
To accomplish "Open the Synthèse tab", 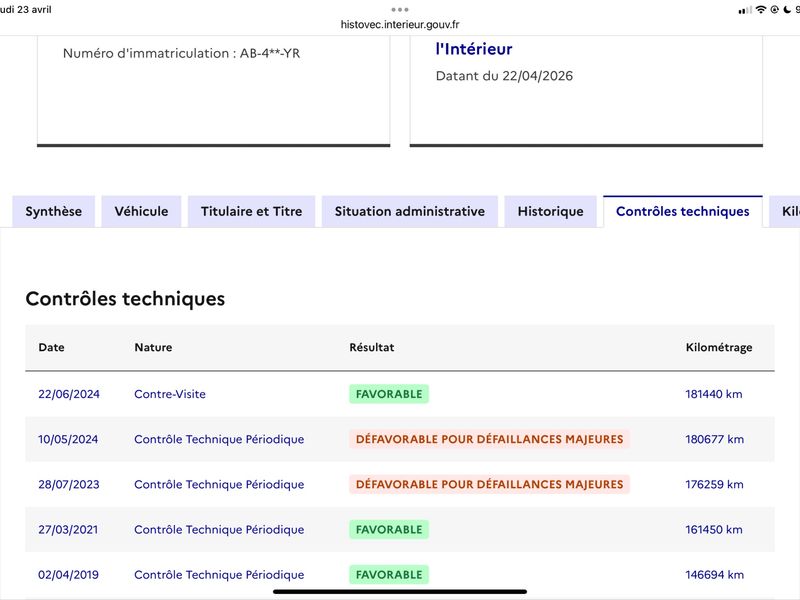I will pyautogui.click(x=54, y=211).
